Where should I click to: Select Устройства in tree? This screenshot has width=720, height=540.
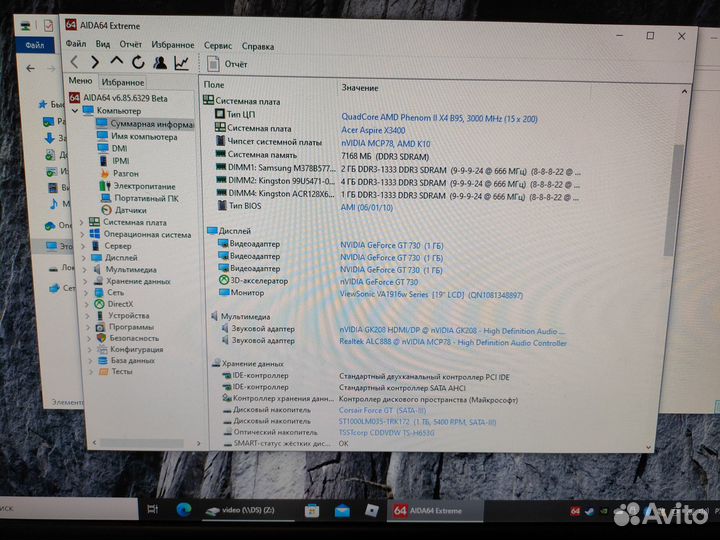point(123,315)
